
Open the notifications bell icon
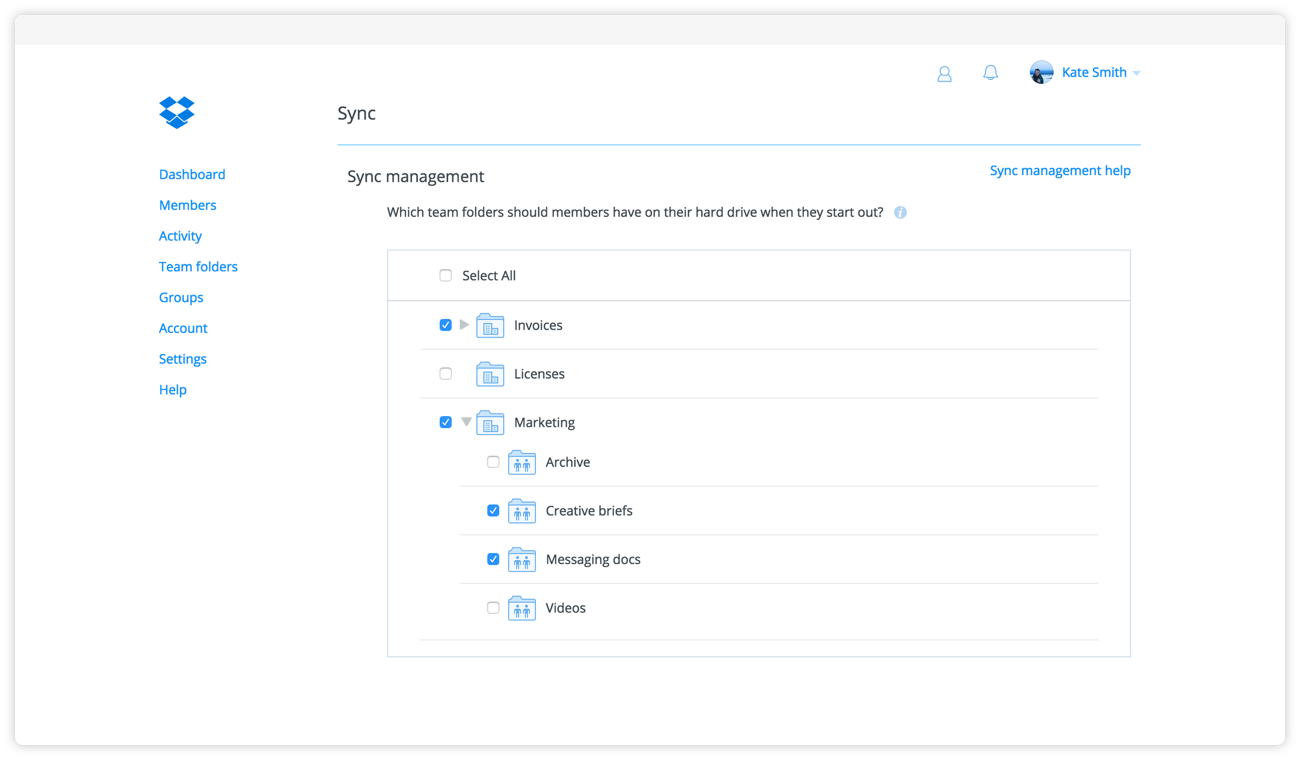tap(990, 73)
